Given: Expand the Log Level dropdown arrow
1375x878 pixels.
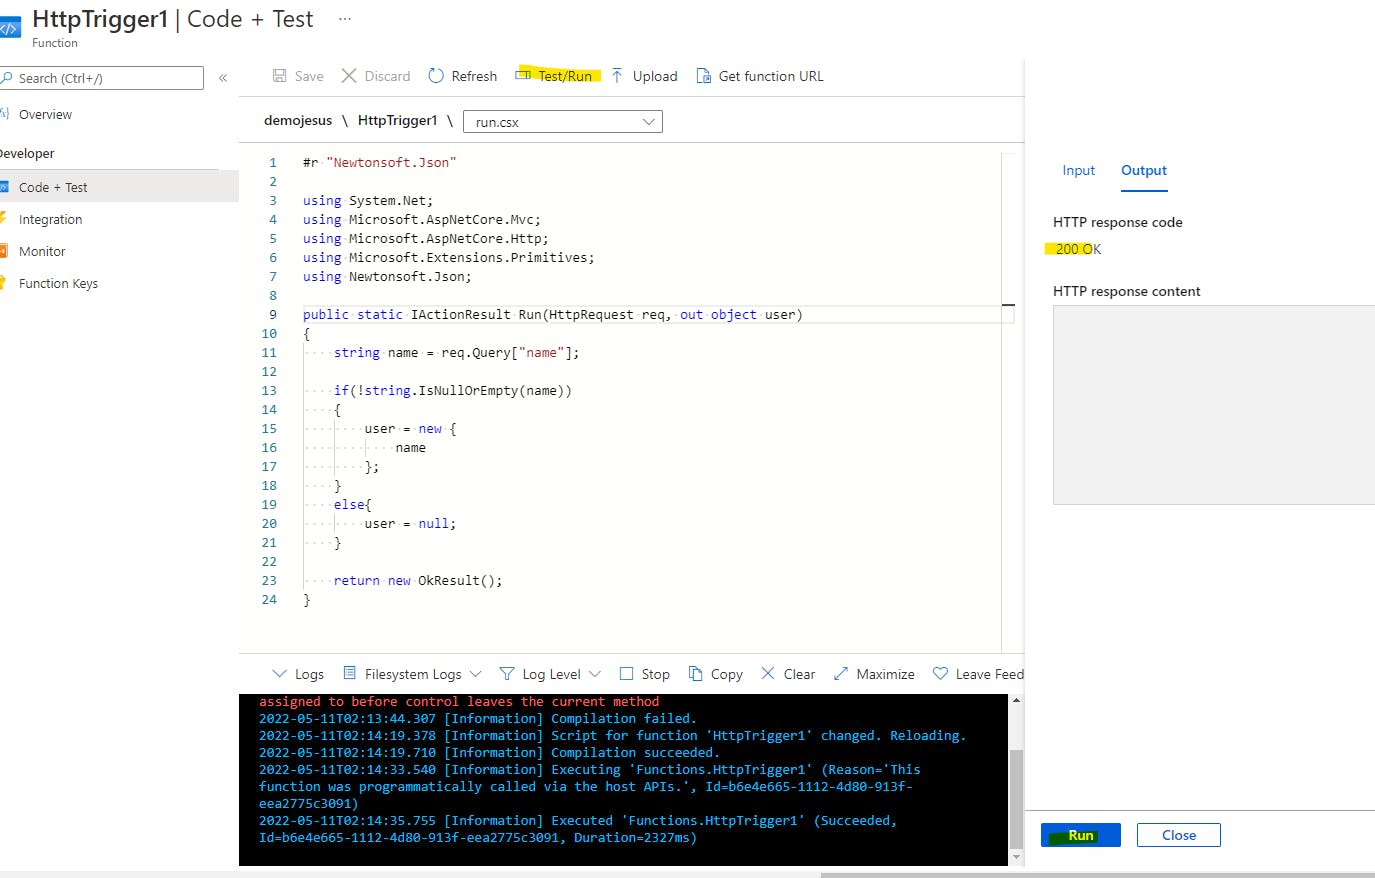Looking at the screenshot, I should coord(595,674).
